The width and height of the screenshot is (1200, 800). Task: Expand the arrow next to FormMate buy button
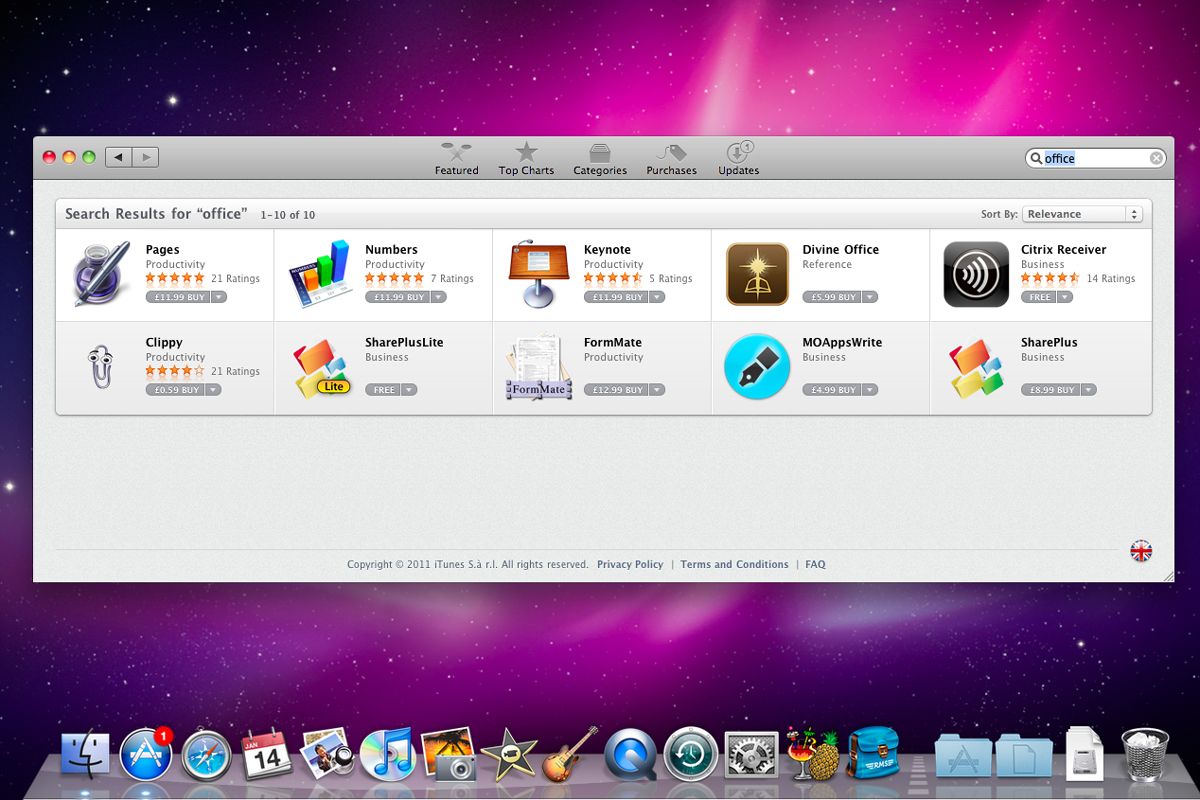[x=656, y=390]
